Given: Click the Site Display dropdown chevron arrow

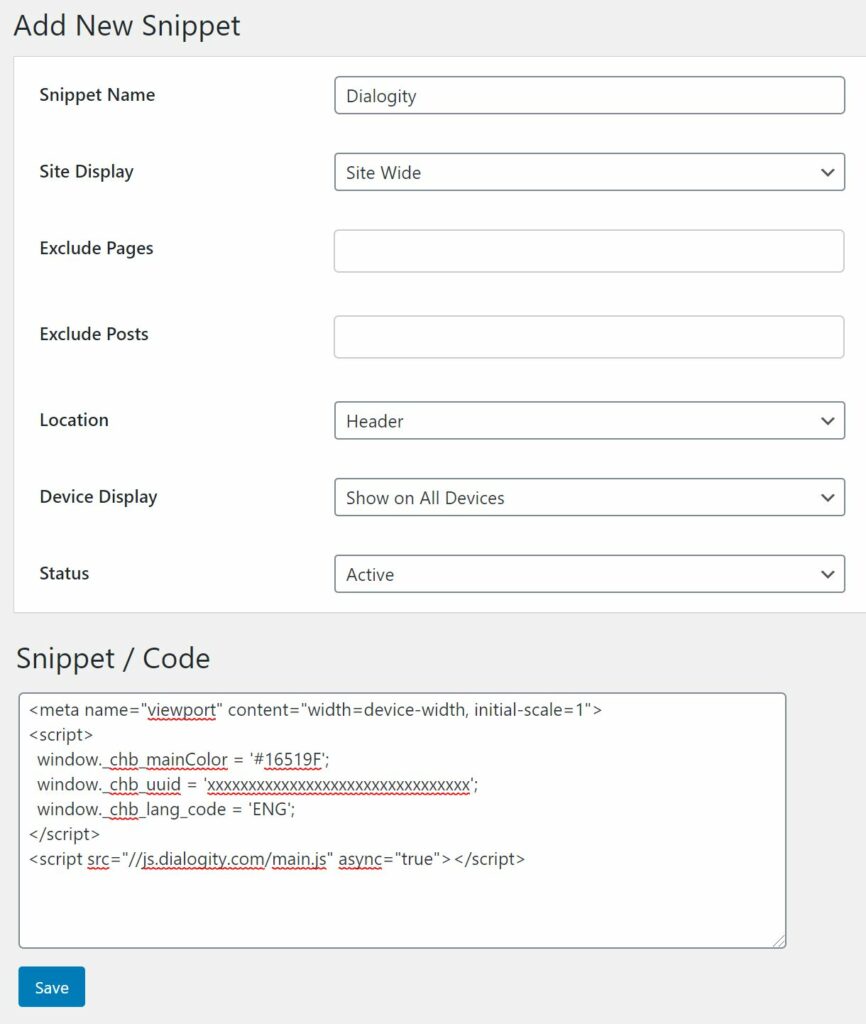Looking at the screenshot, I should (x=827, y=172).
